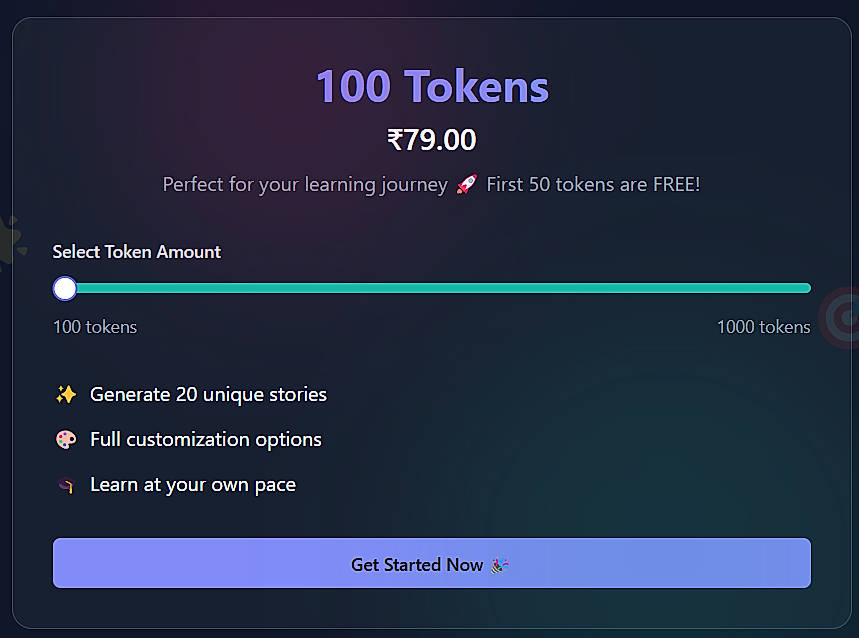Select the 1000 tokens maximum label
The image size is (859, 638).
click(x=763, y=327)
